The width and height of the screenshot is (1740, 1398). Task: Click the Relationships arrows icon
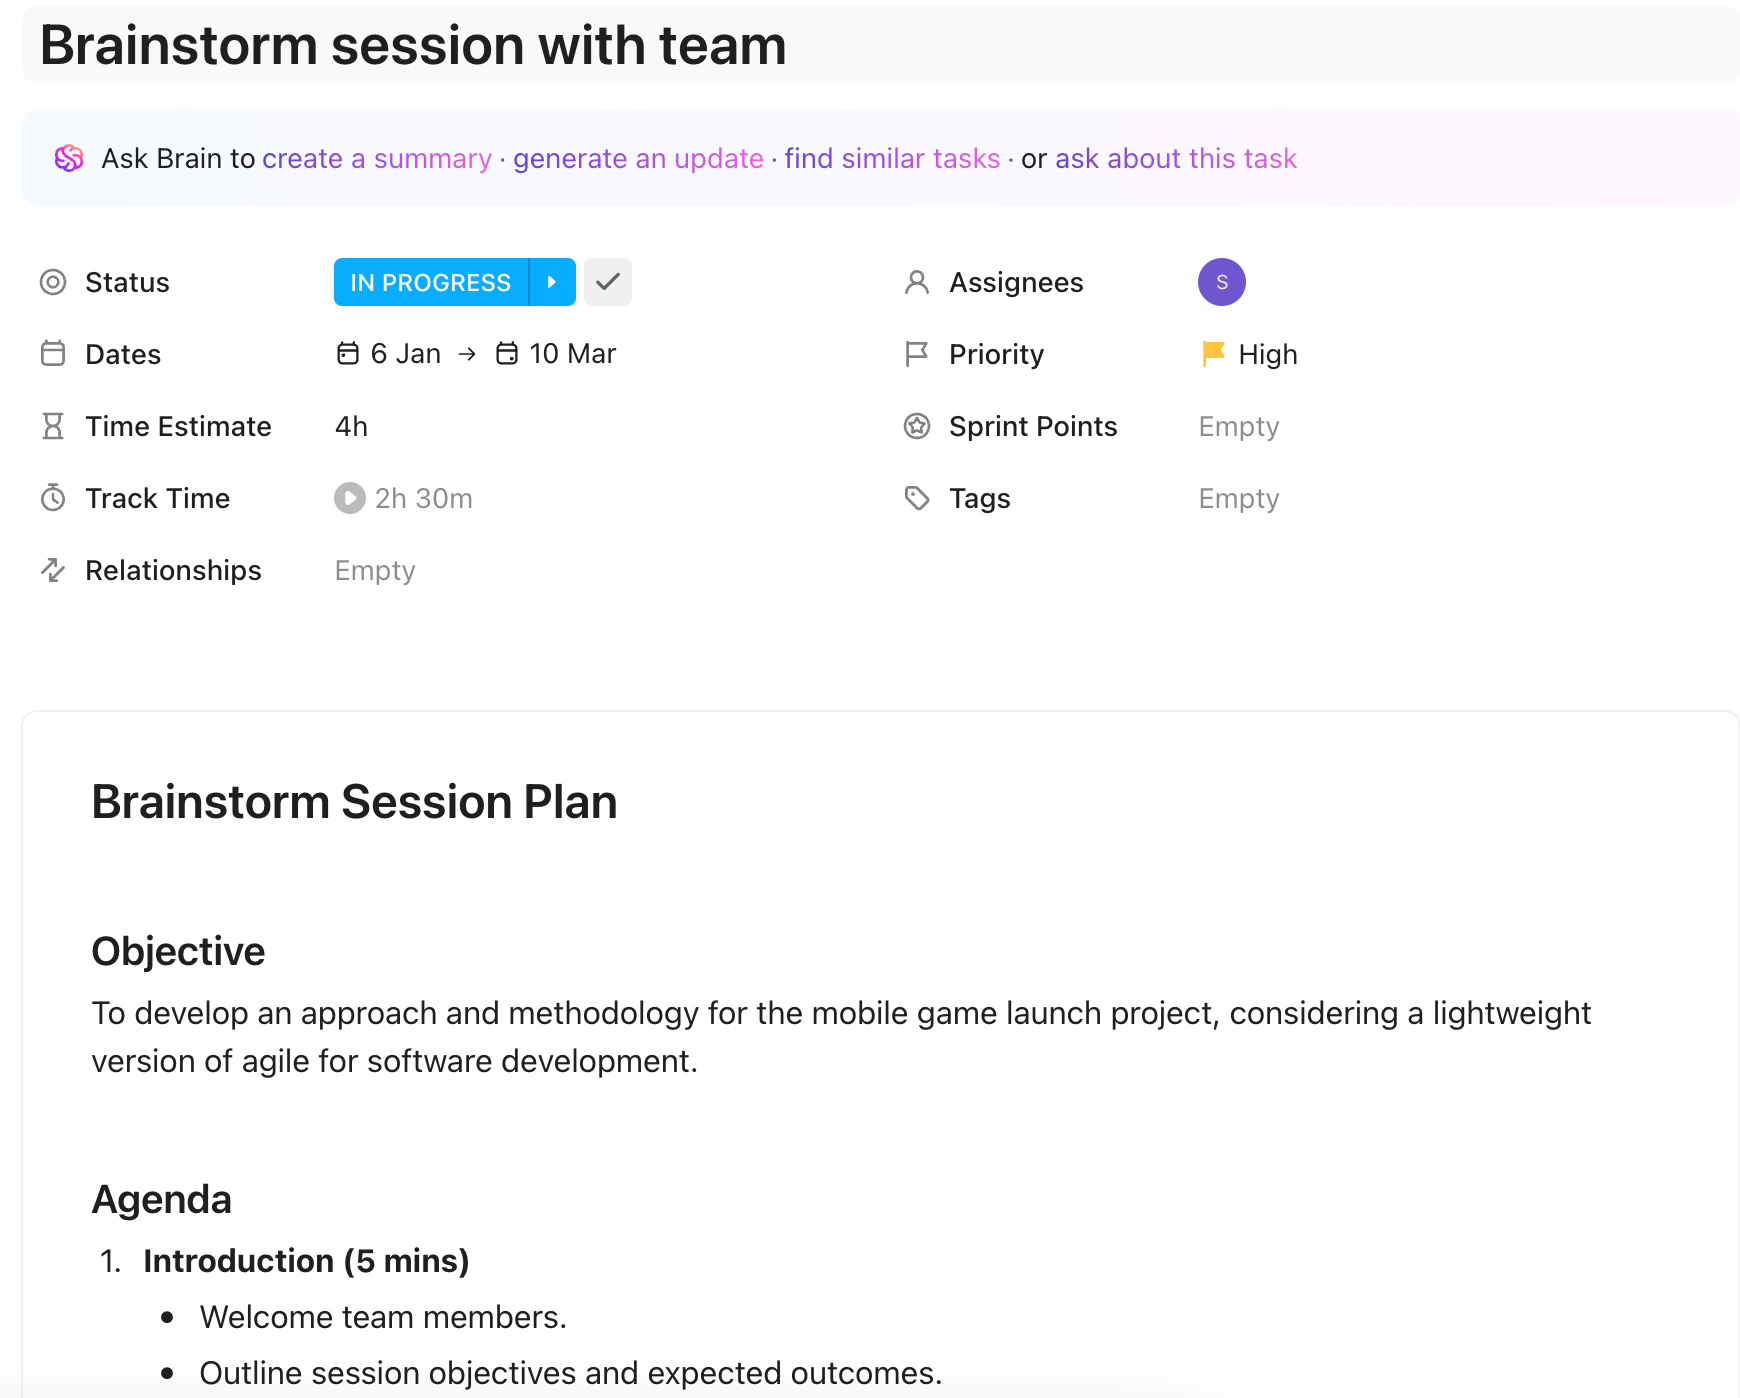tap(53, 570)
